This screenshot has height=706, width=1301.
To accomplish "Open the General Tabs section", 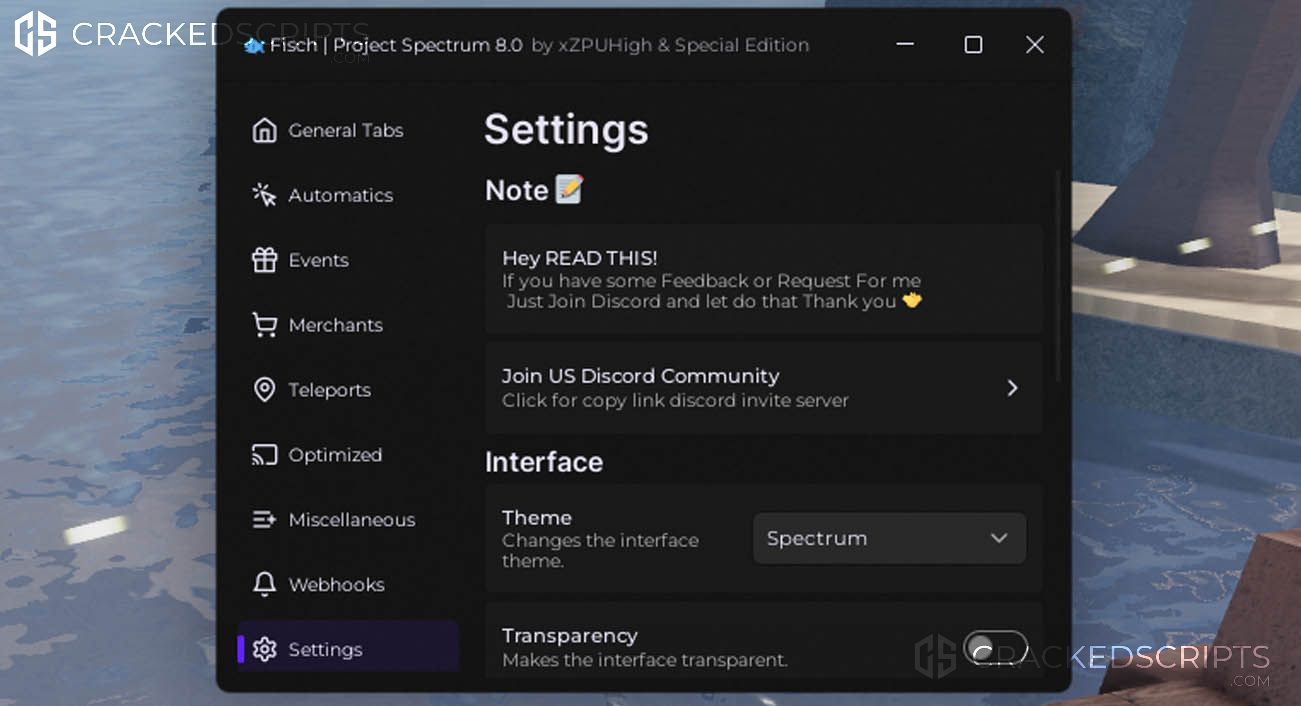I will click(348, 131).
